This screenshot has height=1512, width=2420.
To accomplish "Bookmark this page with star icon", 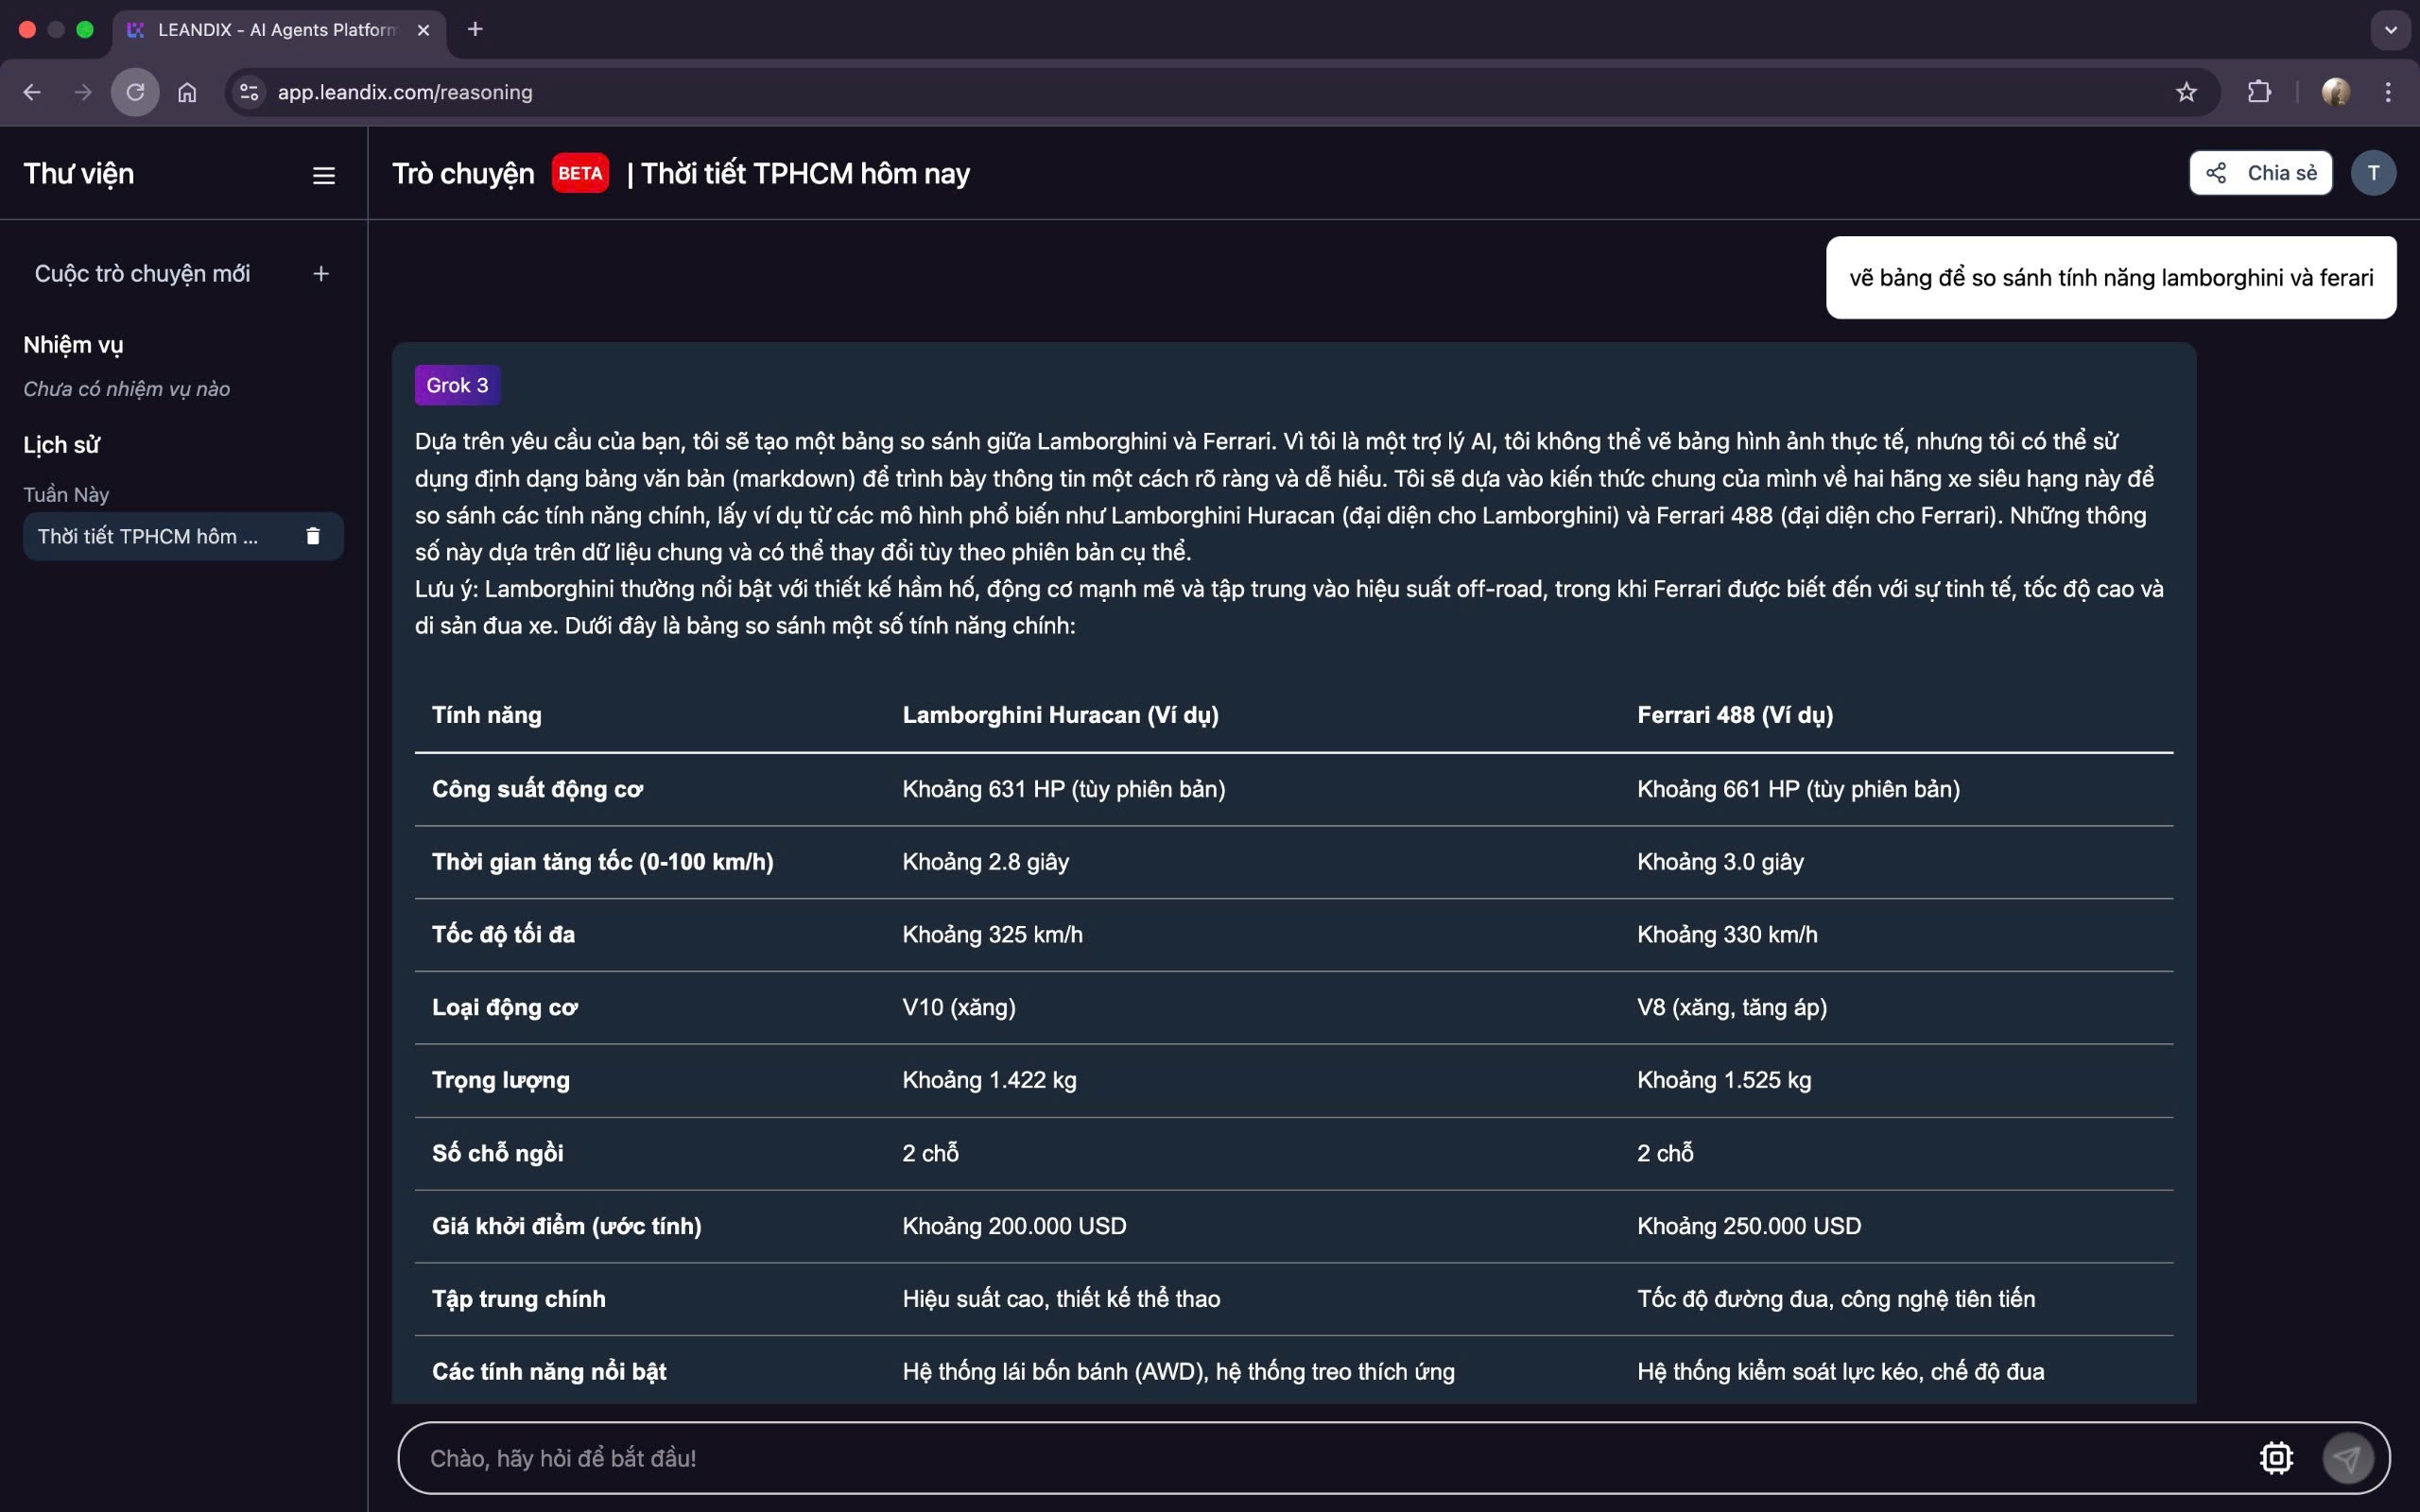I will 2186,92.
